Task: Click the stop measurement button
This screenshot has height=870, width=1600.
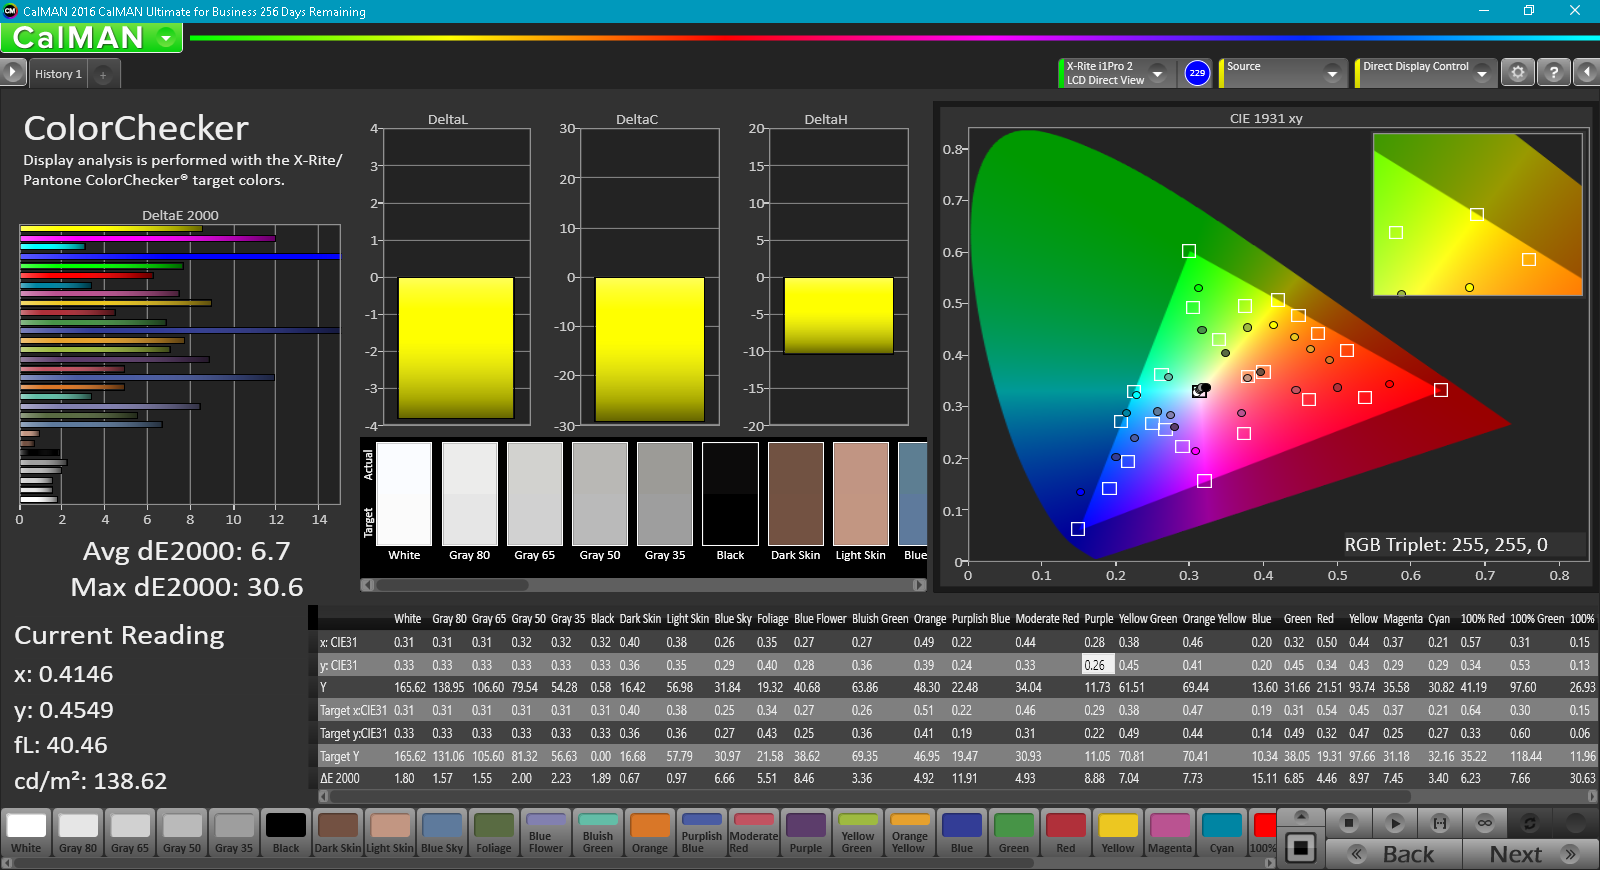Action: (1349, 823)
